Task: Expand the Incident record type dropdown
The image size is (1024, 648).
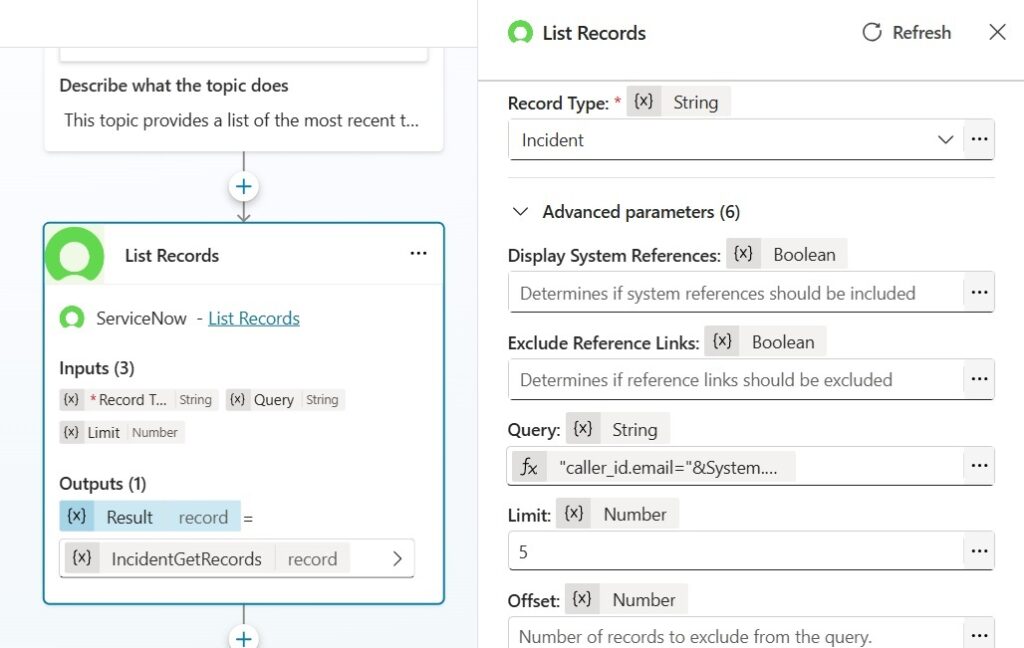Action: click(945, 140)
